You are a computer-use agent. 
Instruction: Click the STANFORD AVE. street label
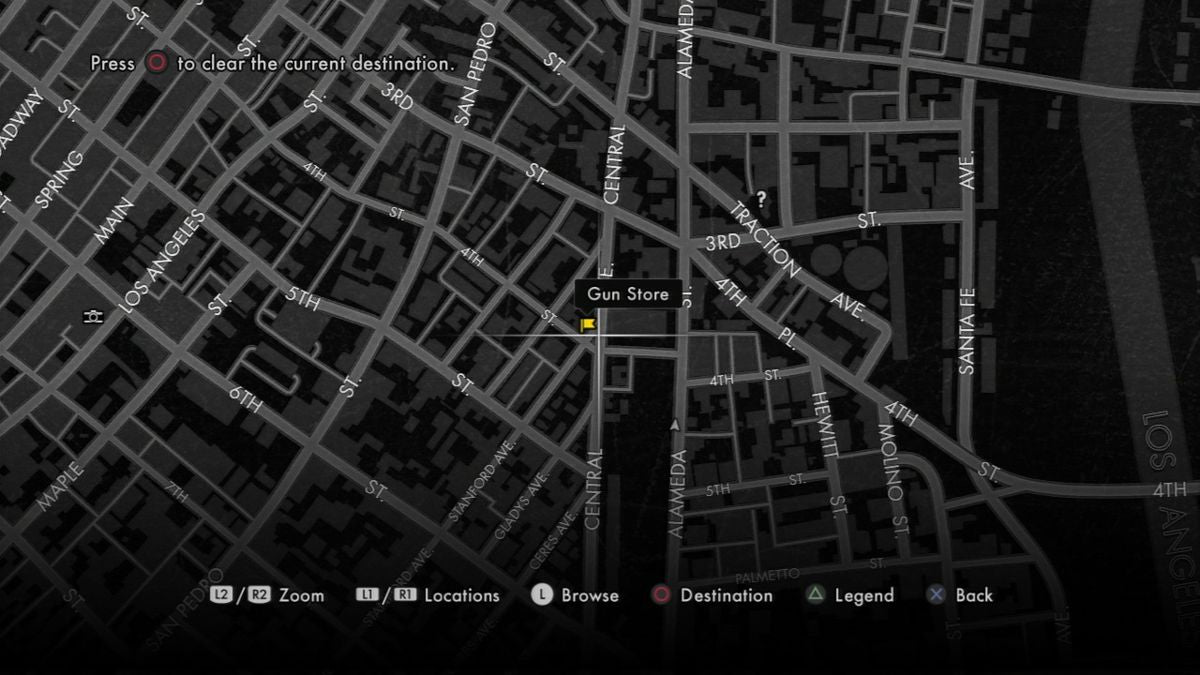click(x=481, y=481)
